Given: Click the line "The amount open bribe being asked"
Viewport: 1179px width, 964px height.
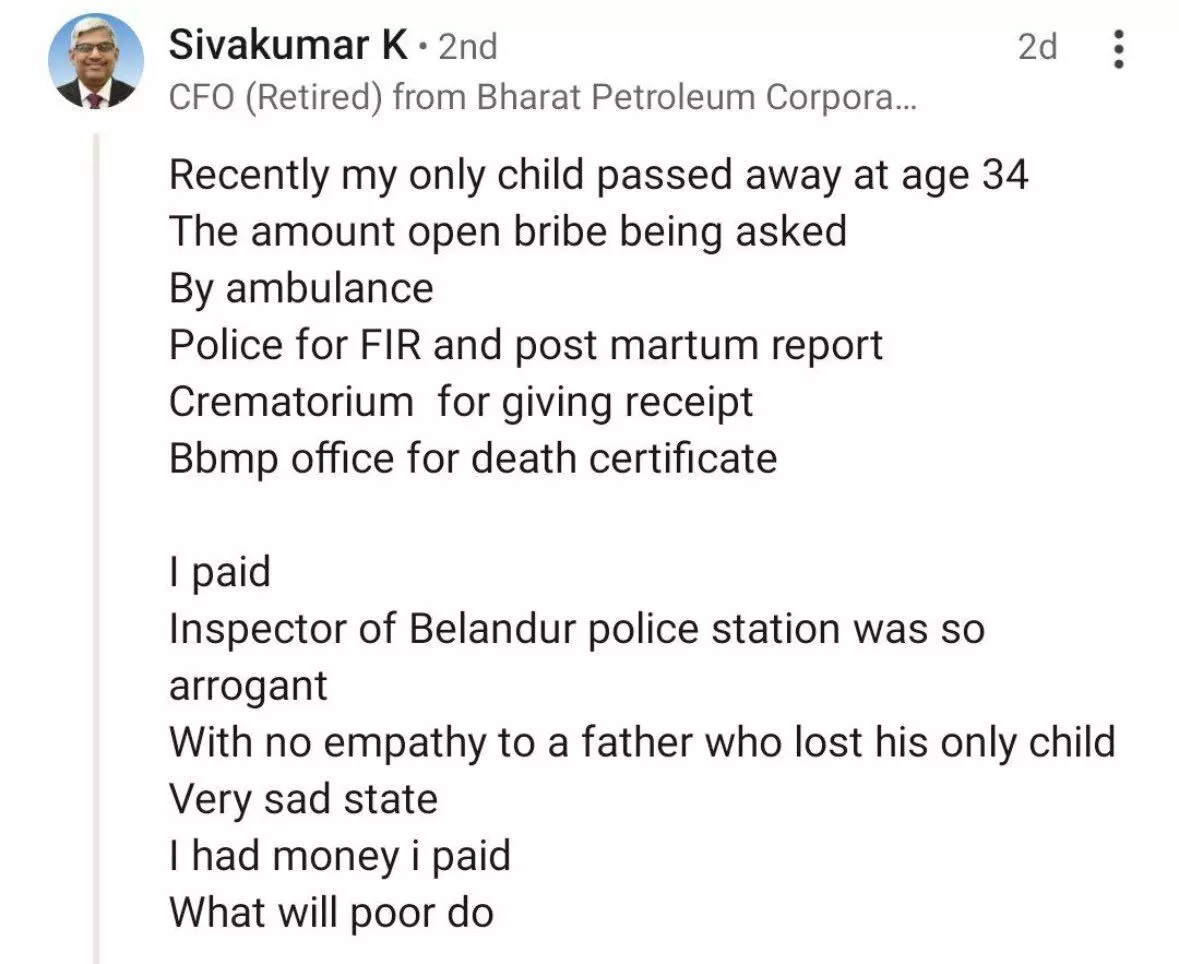Looking at the screenshot, I should [507, 231].
